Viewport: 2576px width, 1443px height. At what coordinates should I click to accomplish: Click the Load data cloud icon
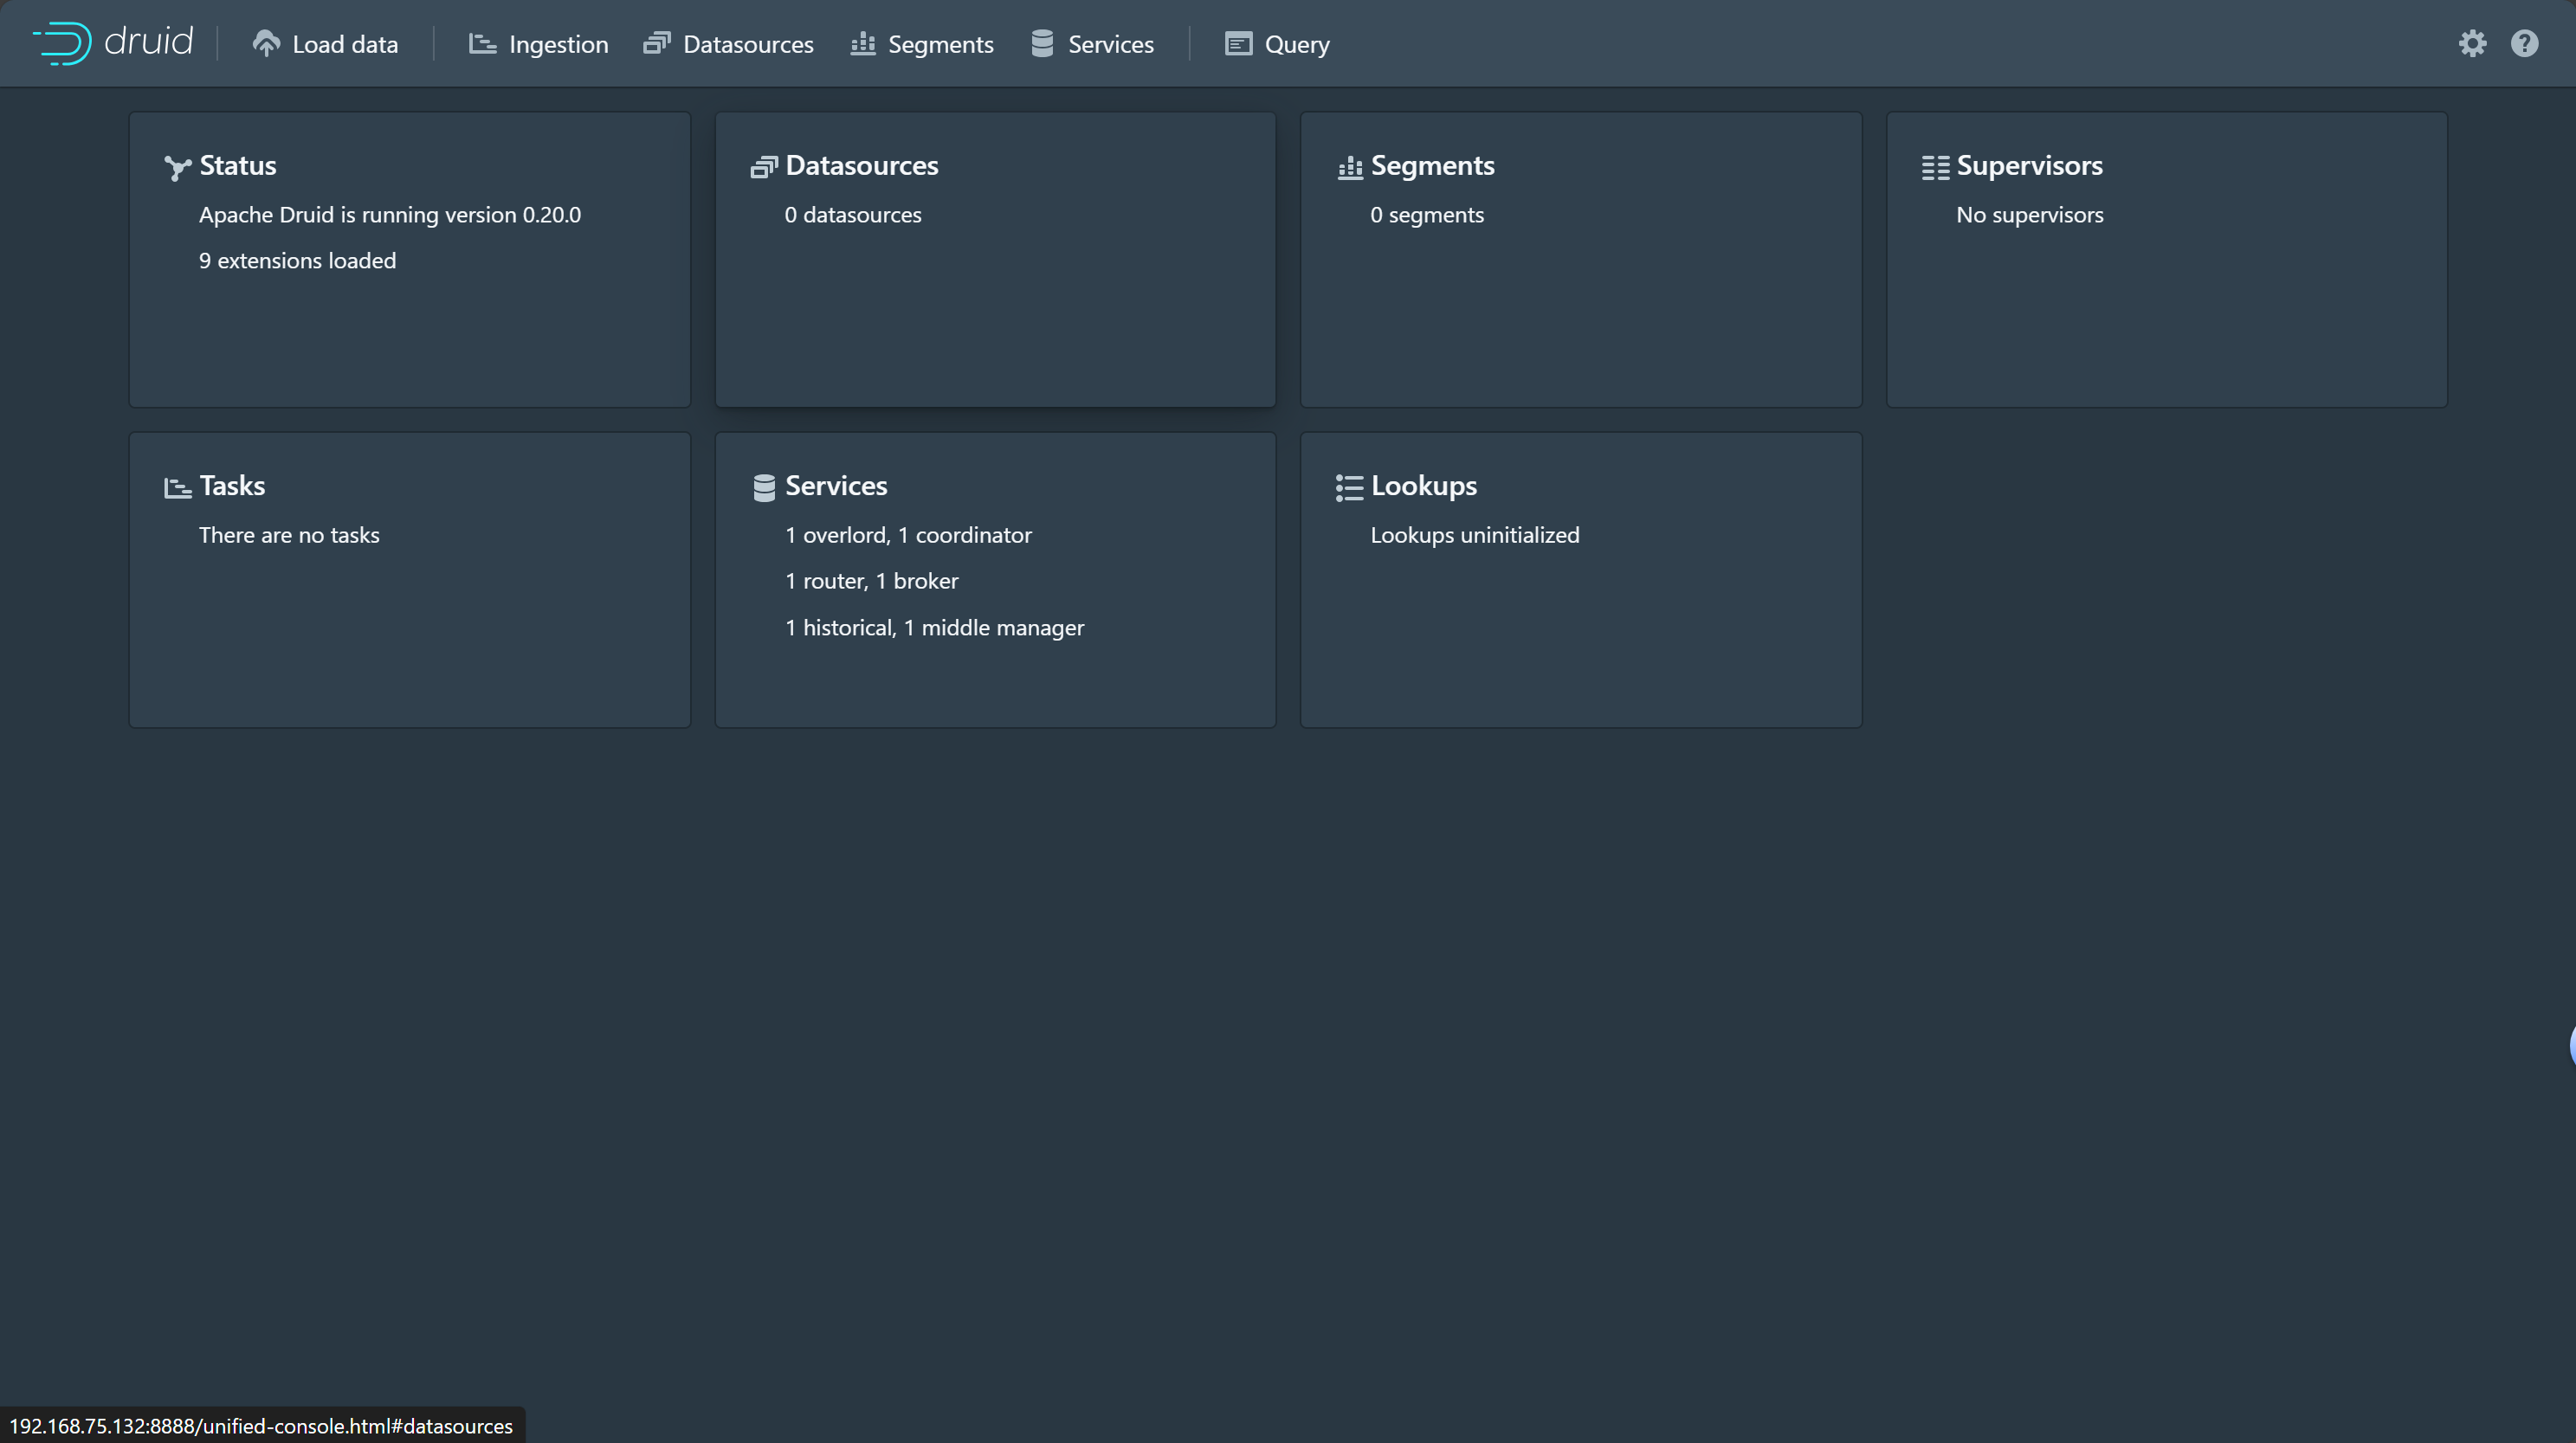point(266,43)
